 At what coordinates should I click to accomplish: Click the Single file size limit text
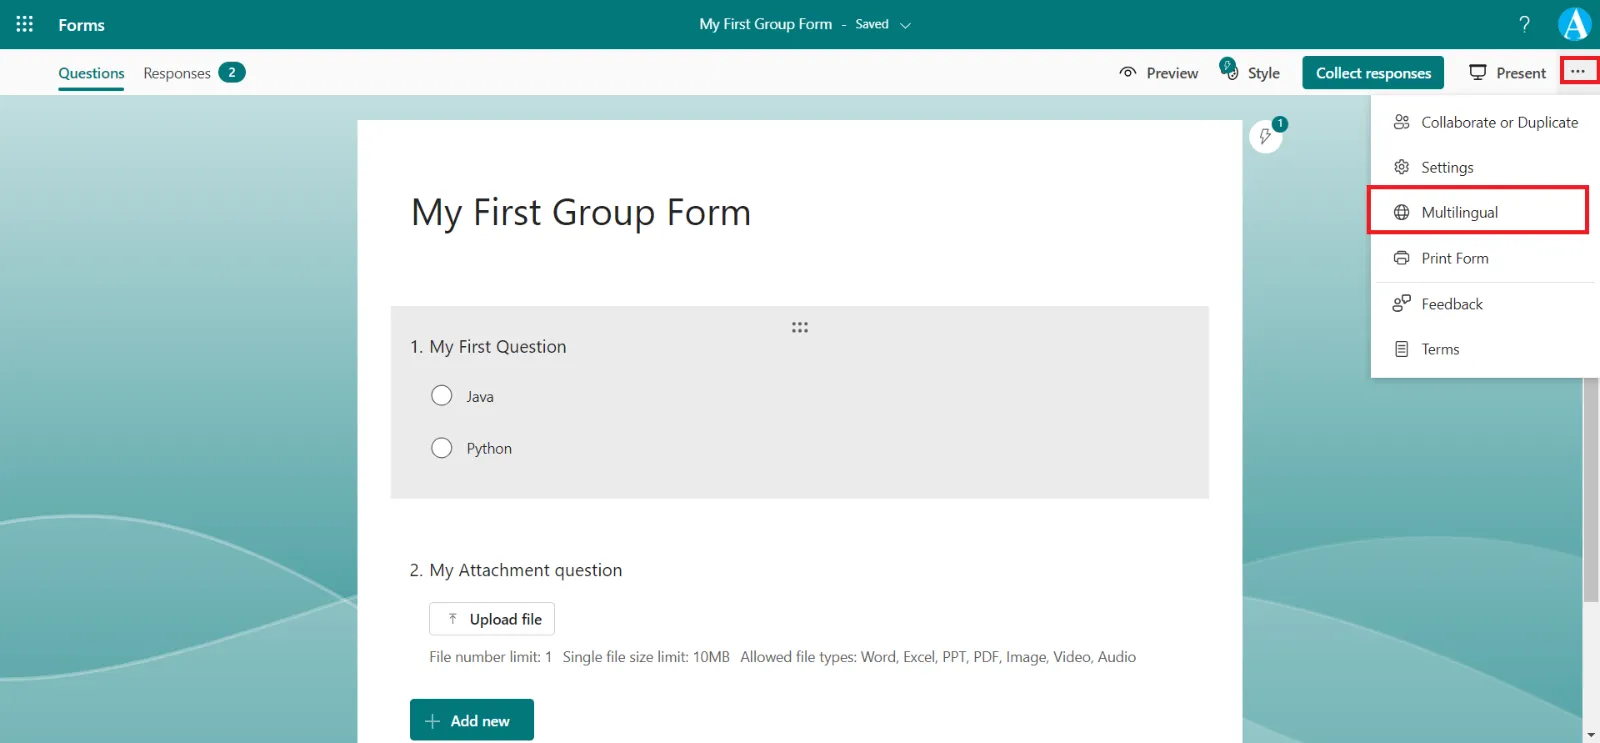pos(646,657)
